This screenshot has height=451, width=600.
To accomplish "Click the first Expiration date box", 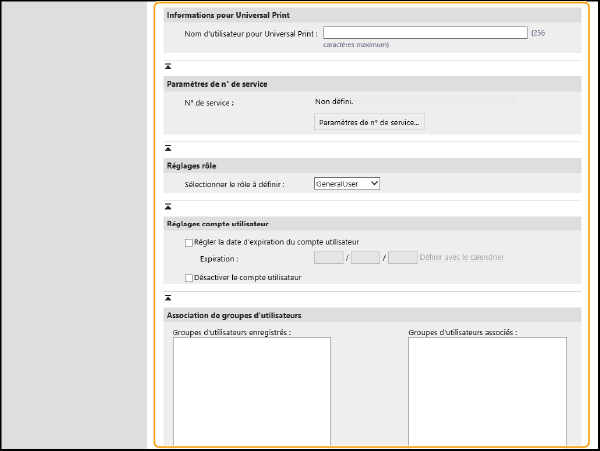I will 328,258.
